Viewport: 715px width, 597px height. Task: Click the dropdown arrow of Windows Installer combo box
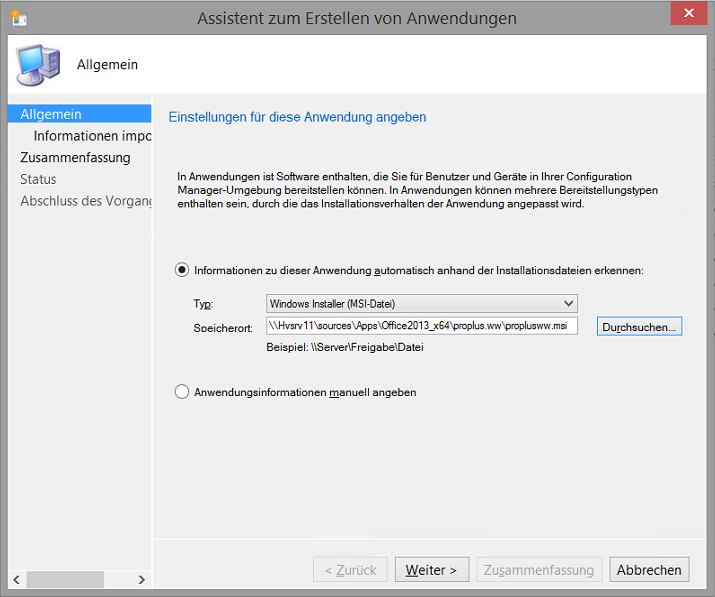pos(568,303)
